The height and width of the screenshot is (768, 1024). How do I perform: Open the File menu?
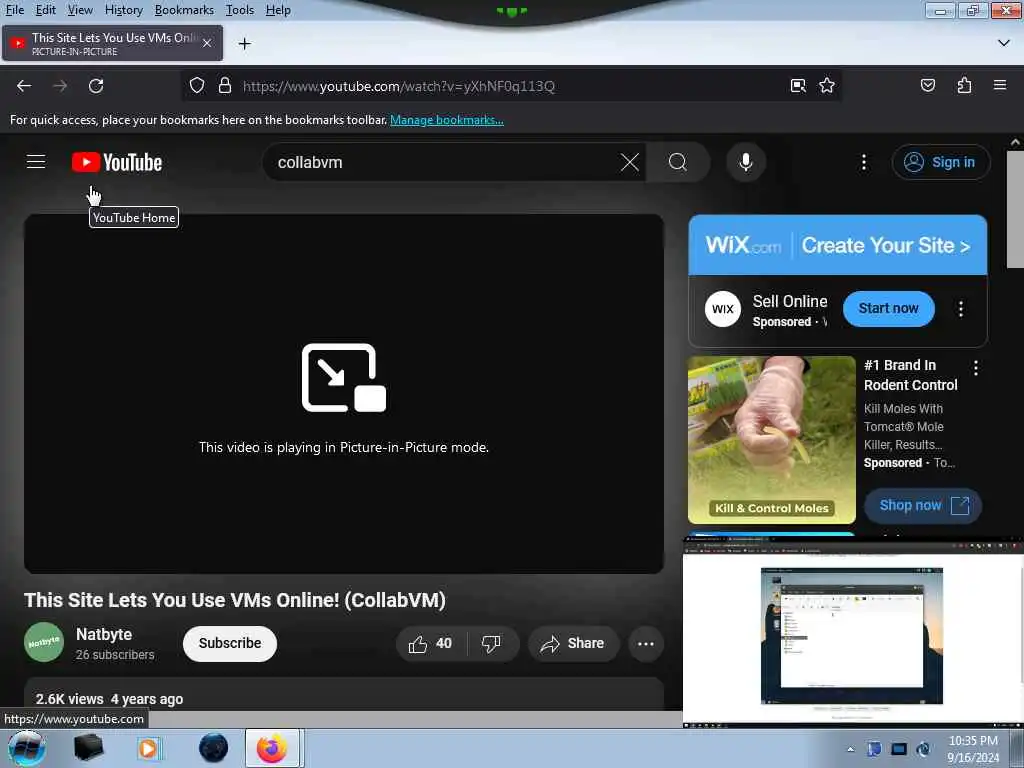(x=15, y=10)
